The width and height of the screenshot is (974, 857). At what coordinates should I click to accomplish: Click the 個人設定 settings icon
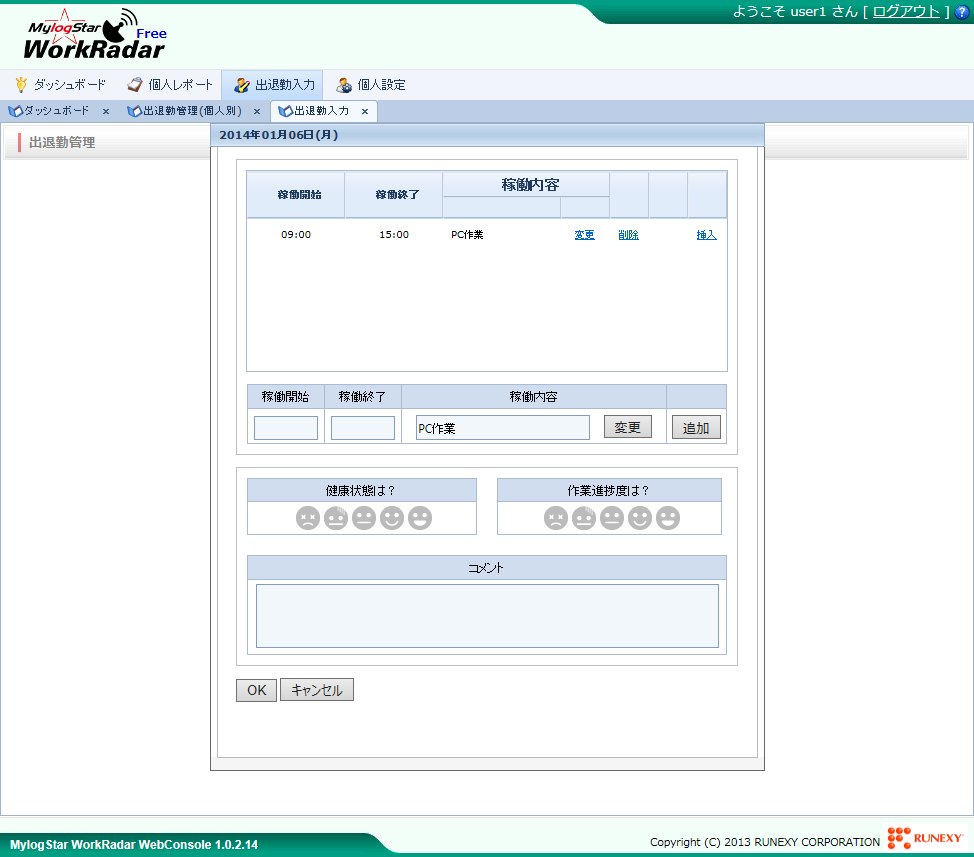click(x=345, y=85)
